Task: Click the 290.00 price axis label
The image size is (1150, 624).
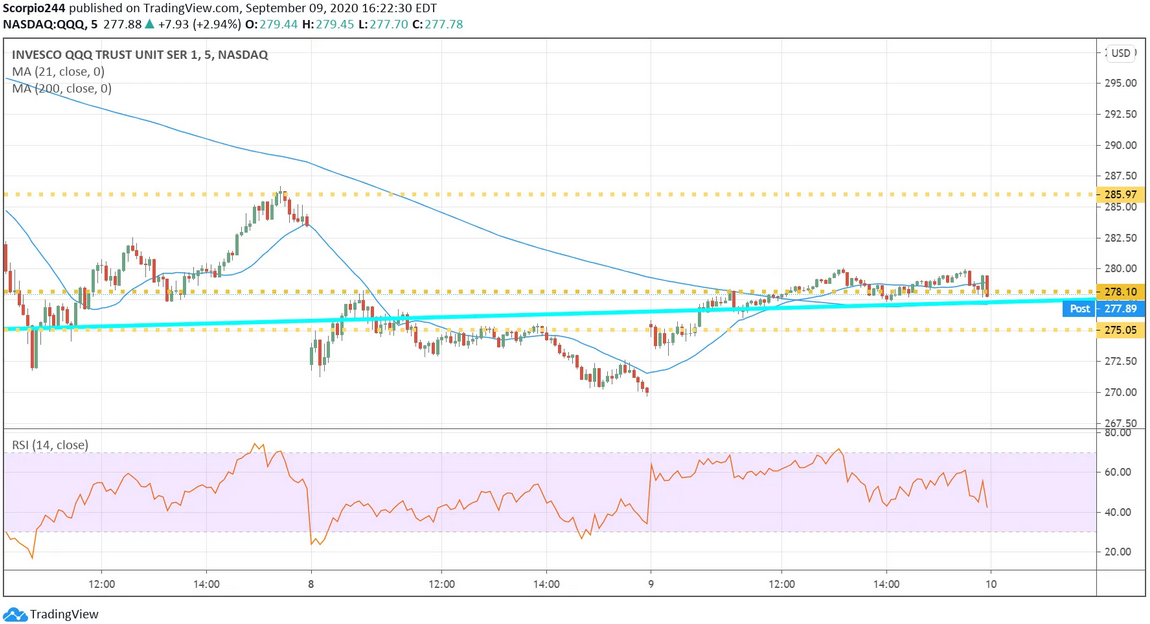Action: click(x=1121, y=144)
